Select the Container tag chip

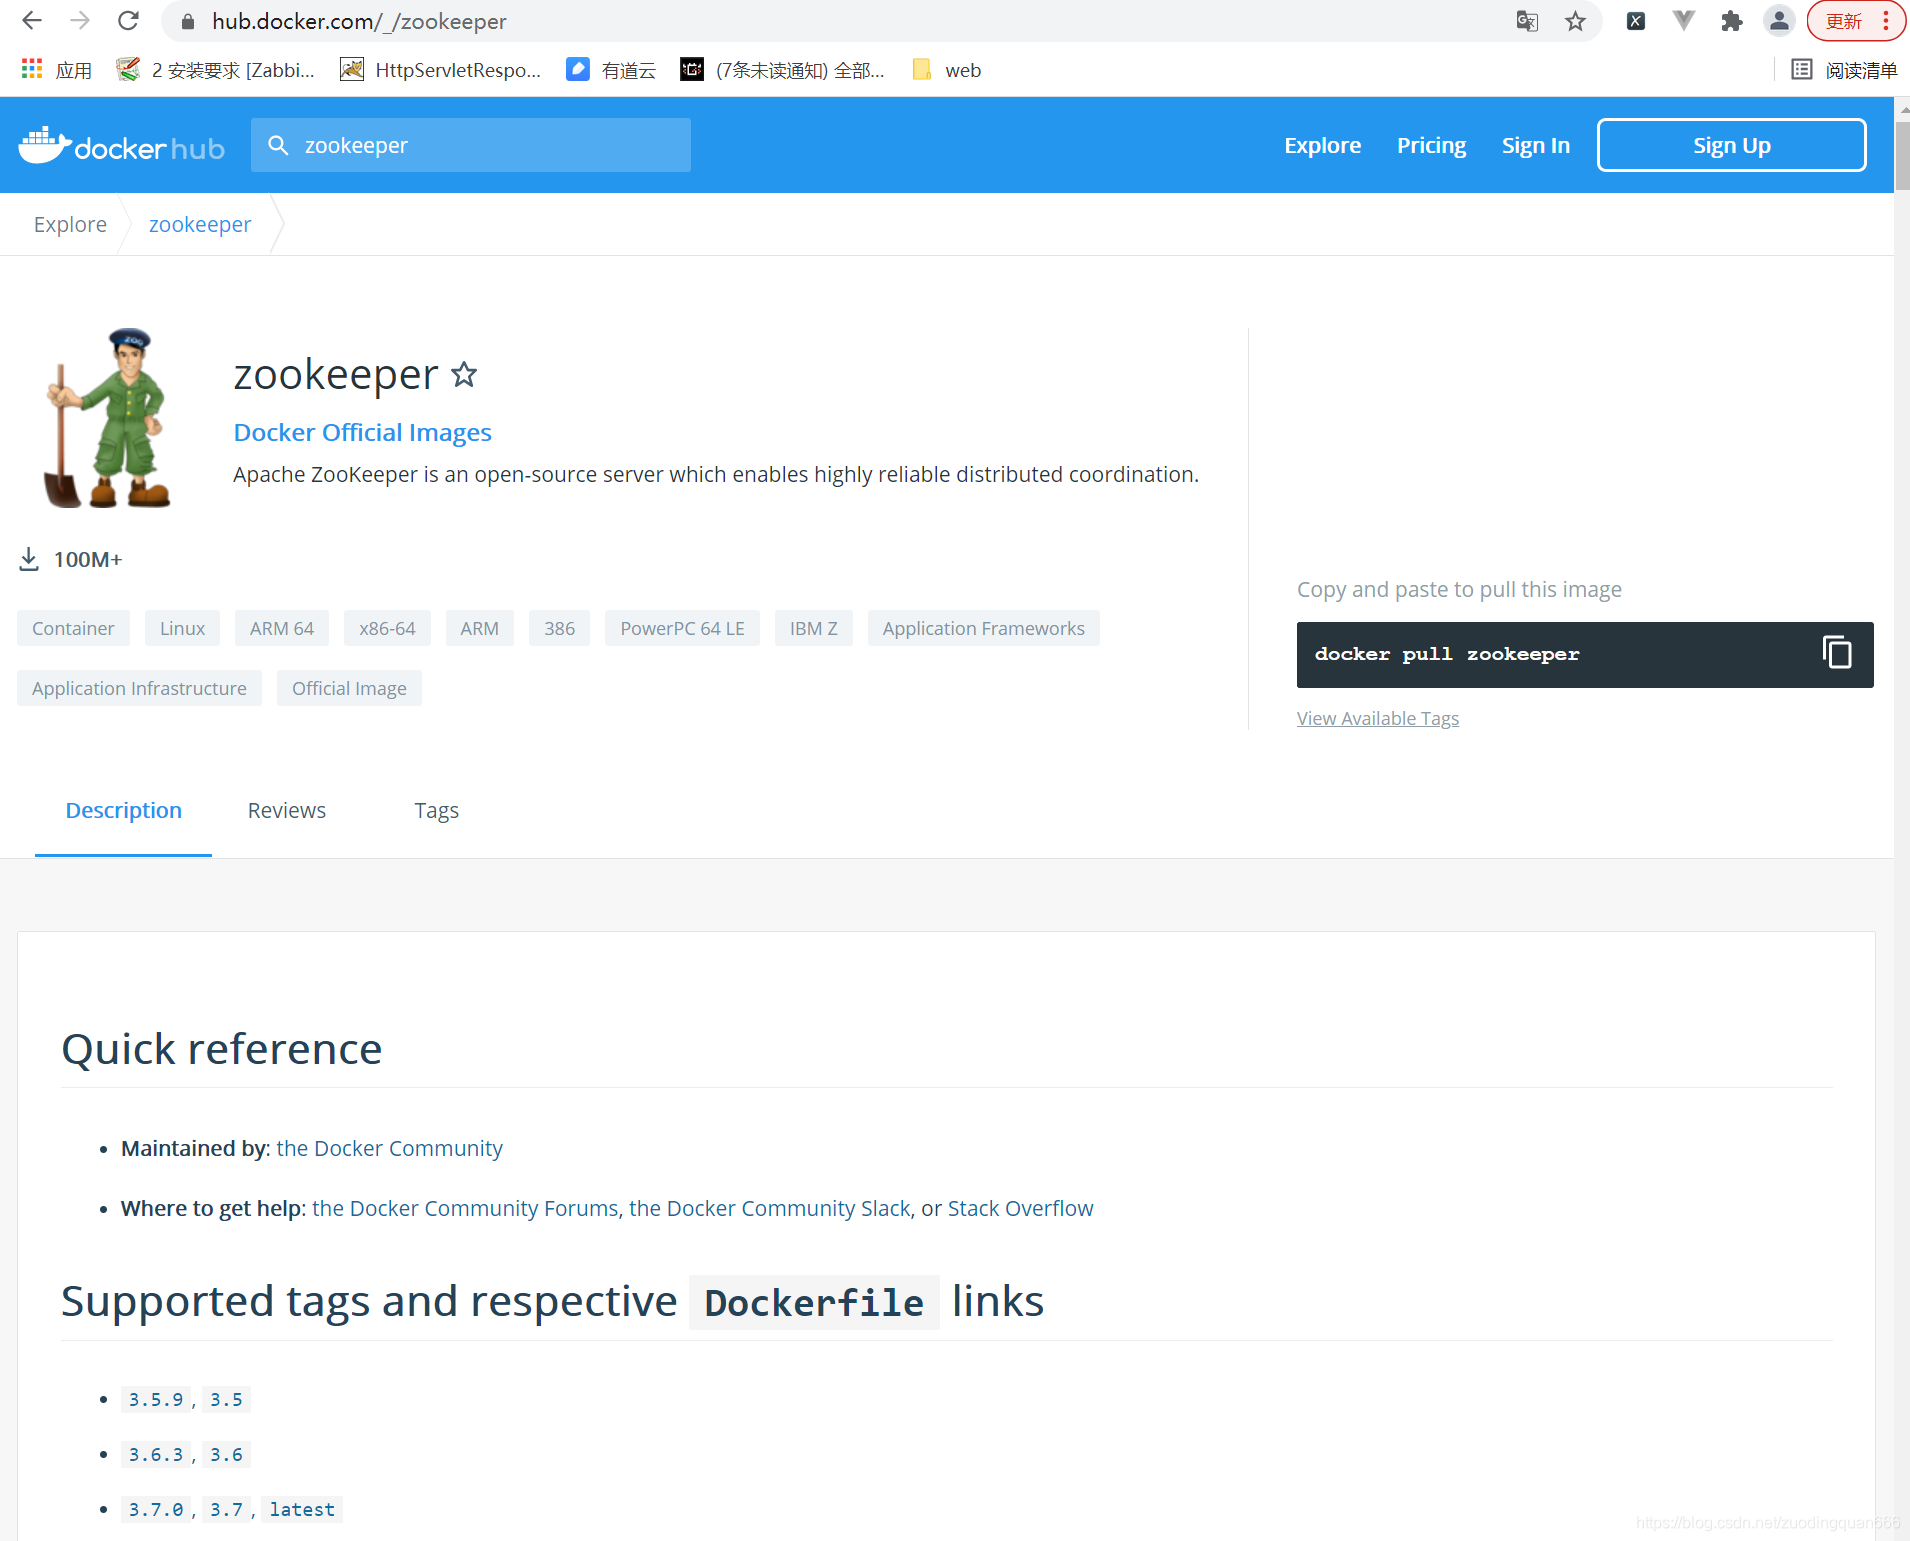coord(73,628)
